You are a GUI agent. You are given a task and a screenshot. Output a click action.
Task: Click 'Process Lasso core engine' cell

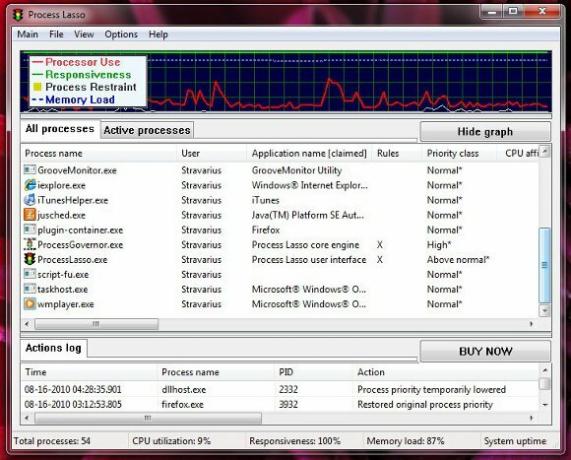(306, 245)
